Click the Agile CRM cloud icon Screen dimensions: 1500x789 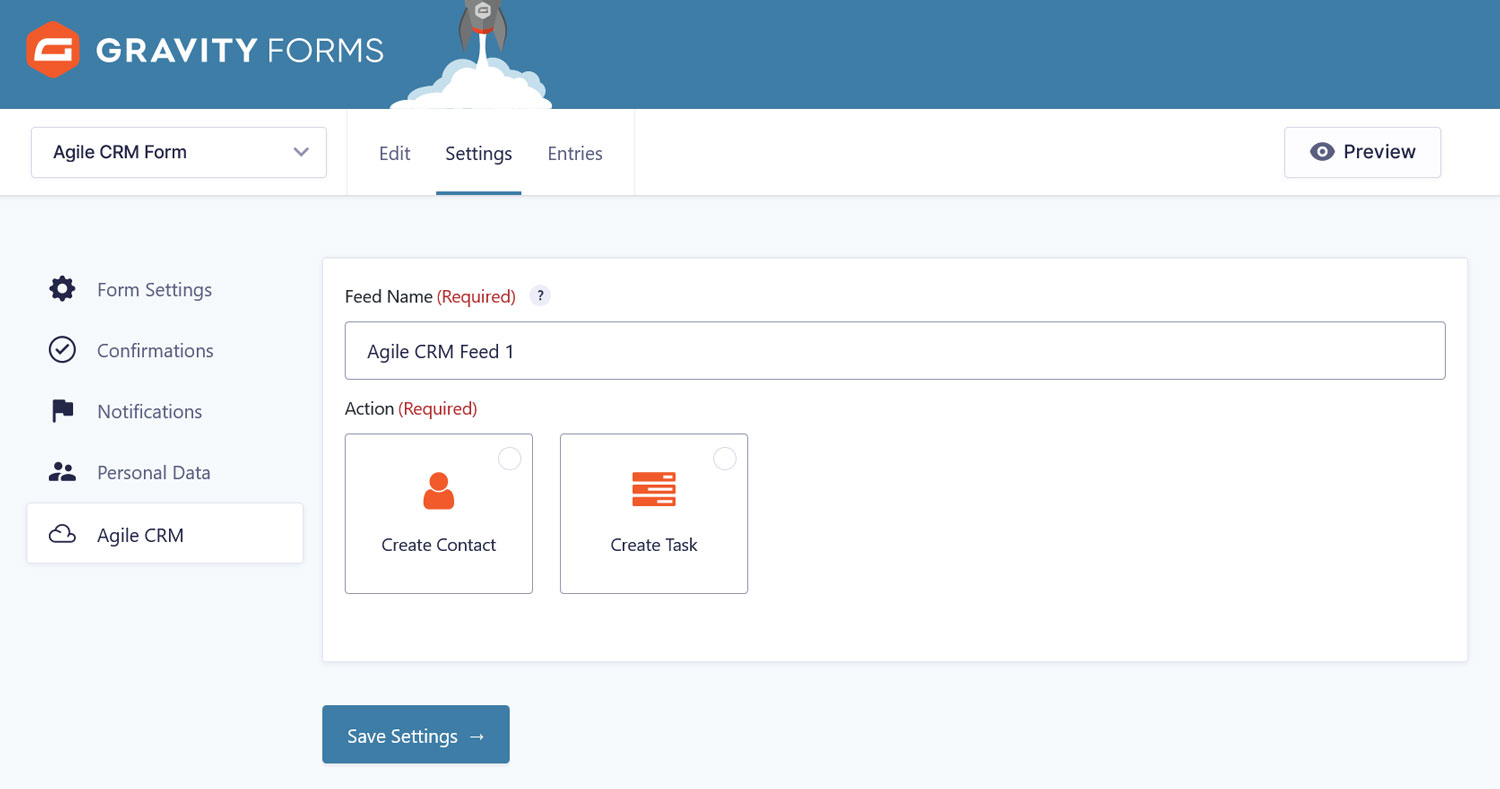62,534
